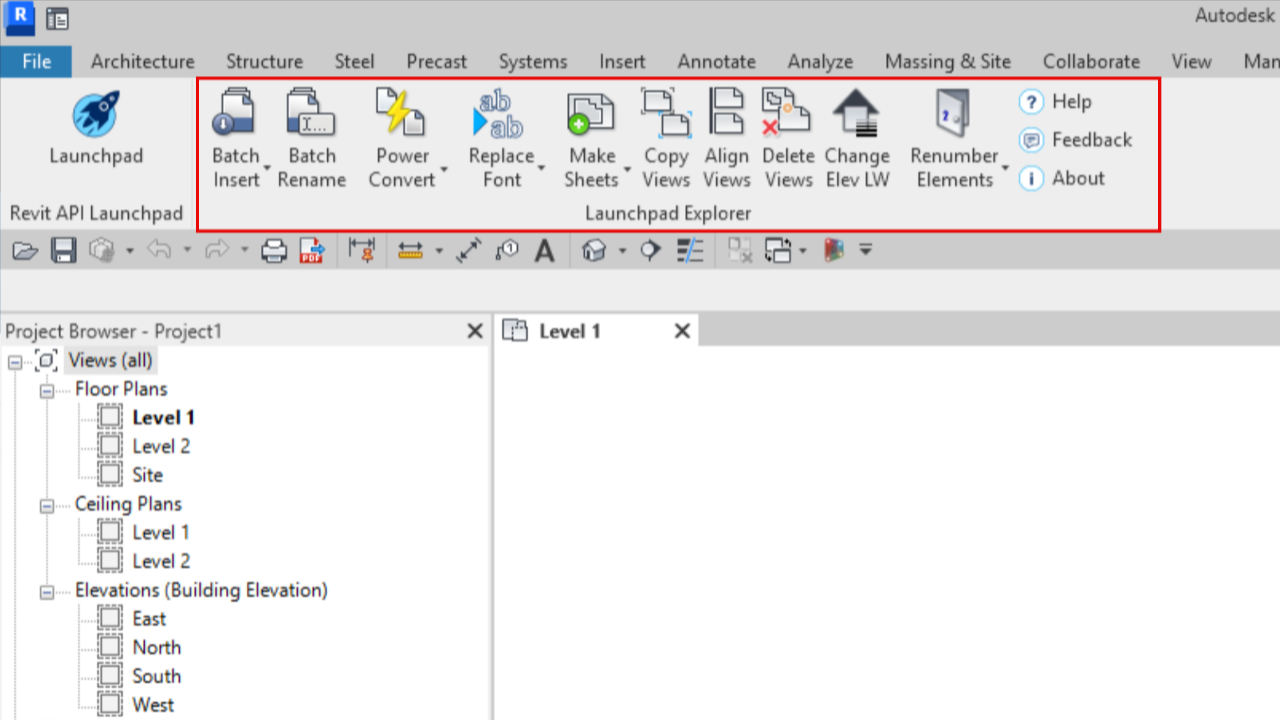Image resolution: width=1280 pixels, height=720 pixels.
Task: Collapse the Elevations (Building Elevation) node
Action: click(46, 592)
